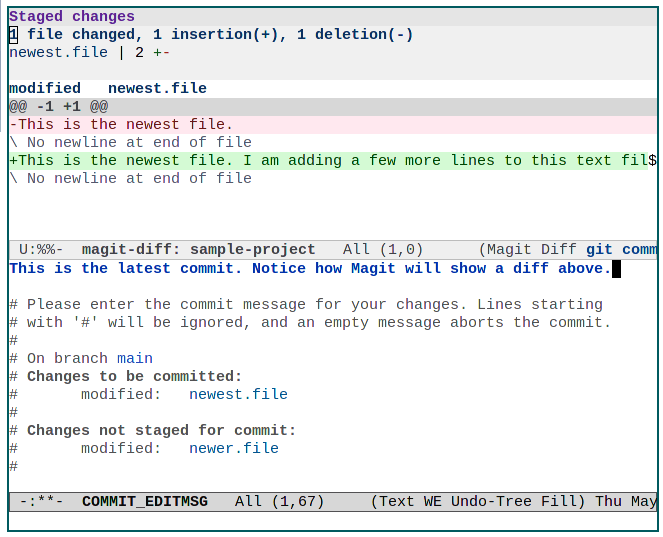Viewport: 663px width, 537px height.
Task: Click 'Fill' minor mode indicator in mode line
Action: (558, 501)
